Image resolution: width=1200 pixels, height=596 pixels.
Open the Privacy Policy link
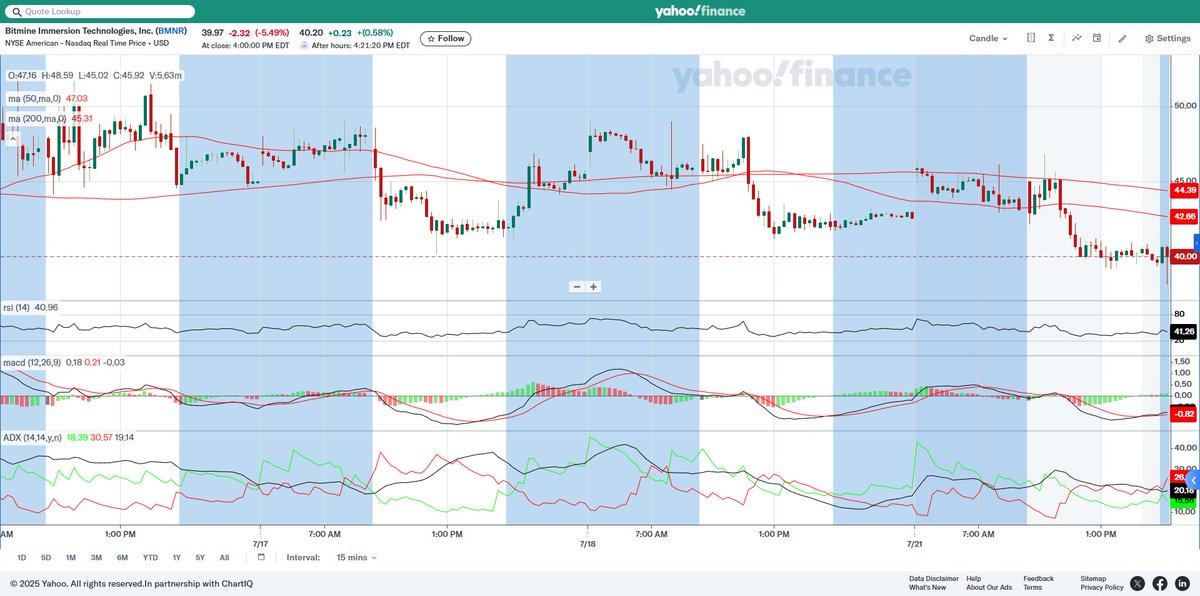pyautogui.click(x=1102, y=587)
